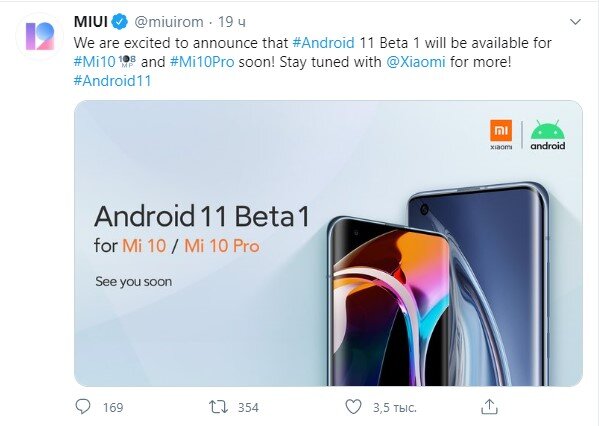Click the blue verified badge next to MIUI
The height and width of the screenshot is (426, 599).
[x=120, y=22]
